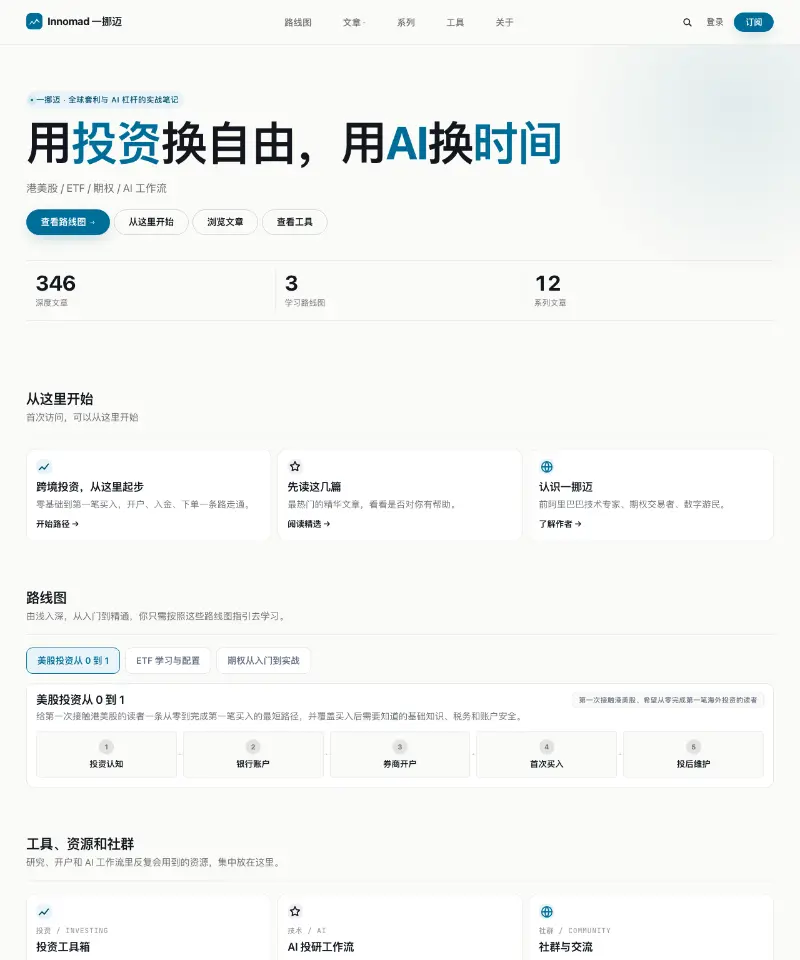Switch to 美股投资从 0 到 1 tab
The height and width of the screenshot is (960, 800).
(x=73, y=661)
